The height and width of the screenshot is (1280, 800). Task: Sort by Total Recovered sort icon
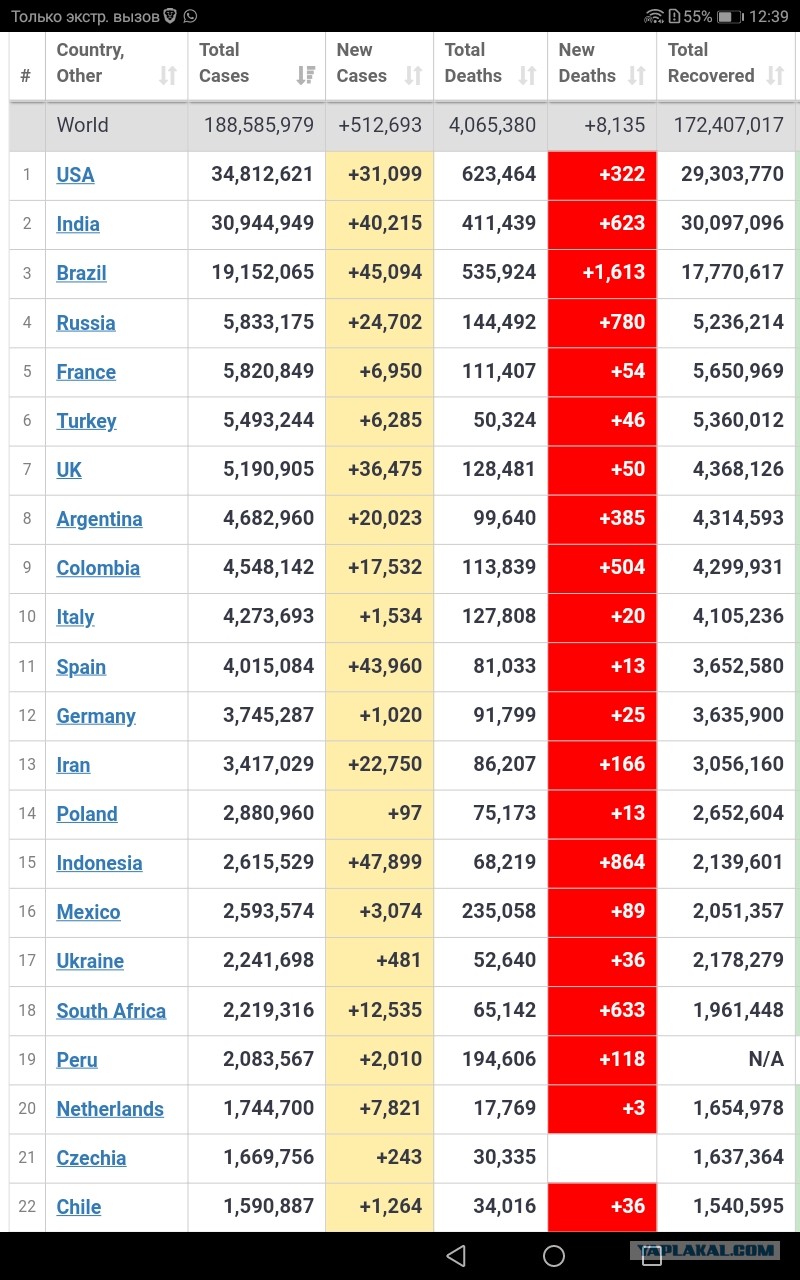775,75
